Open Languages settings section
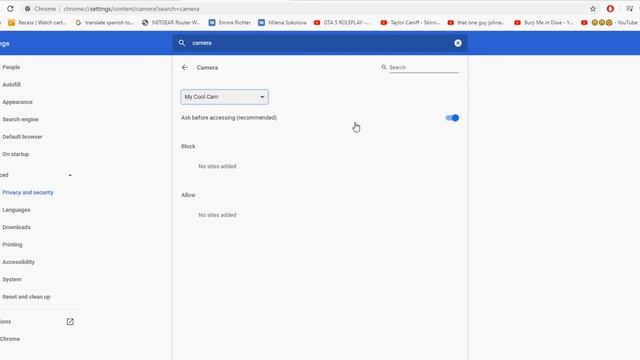This screenshot has width=640, height=360. (16, 210)
